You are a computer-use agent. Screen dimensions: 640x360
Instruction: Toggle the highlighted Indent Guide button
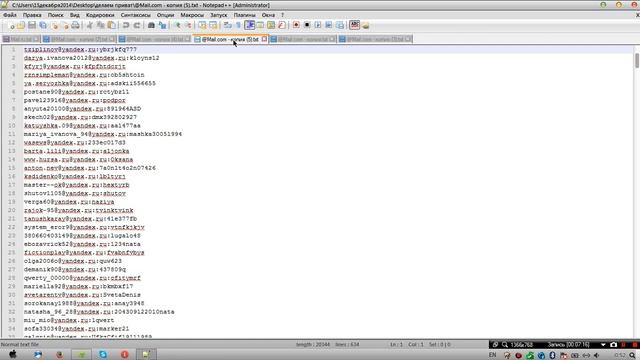point(249,25)
